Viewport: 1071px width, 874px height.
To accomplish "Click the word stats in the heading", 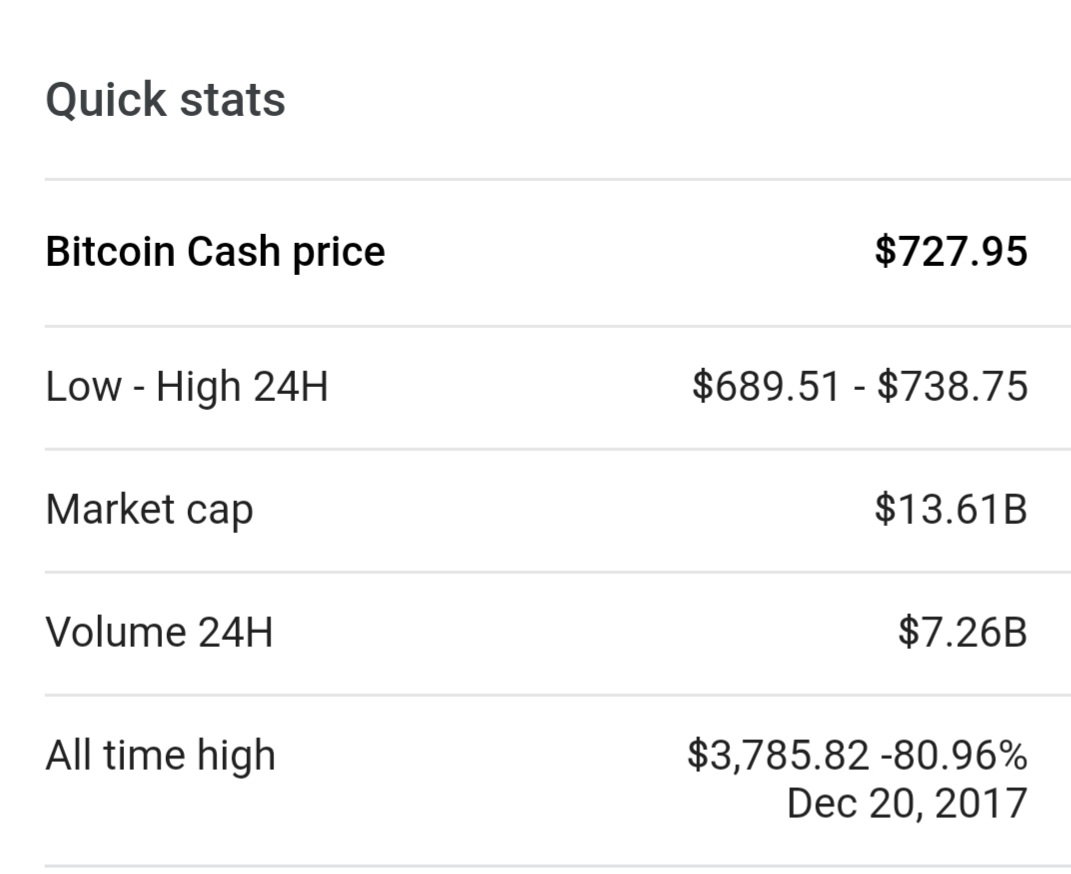I will (233, 101).
